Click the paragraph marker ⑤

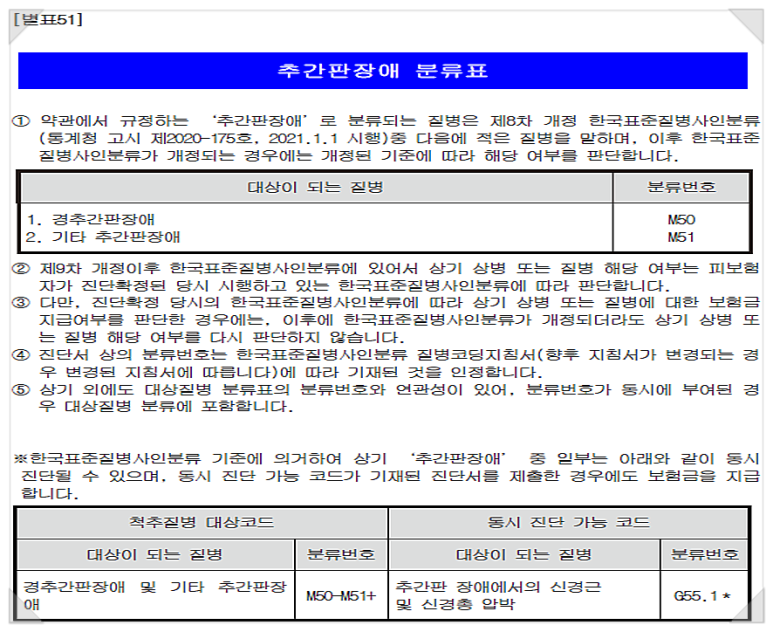[x=21, y=390]
